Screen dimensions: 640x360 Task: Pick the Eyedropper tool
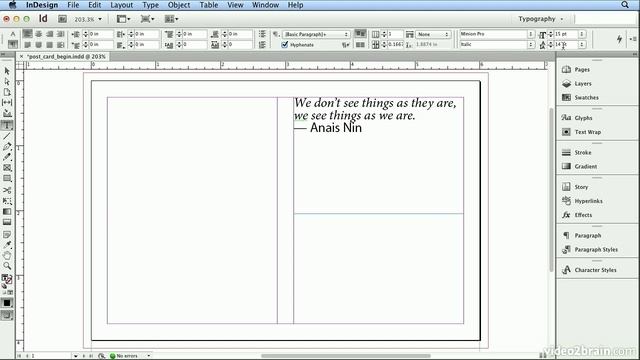point(7,245)
